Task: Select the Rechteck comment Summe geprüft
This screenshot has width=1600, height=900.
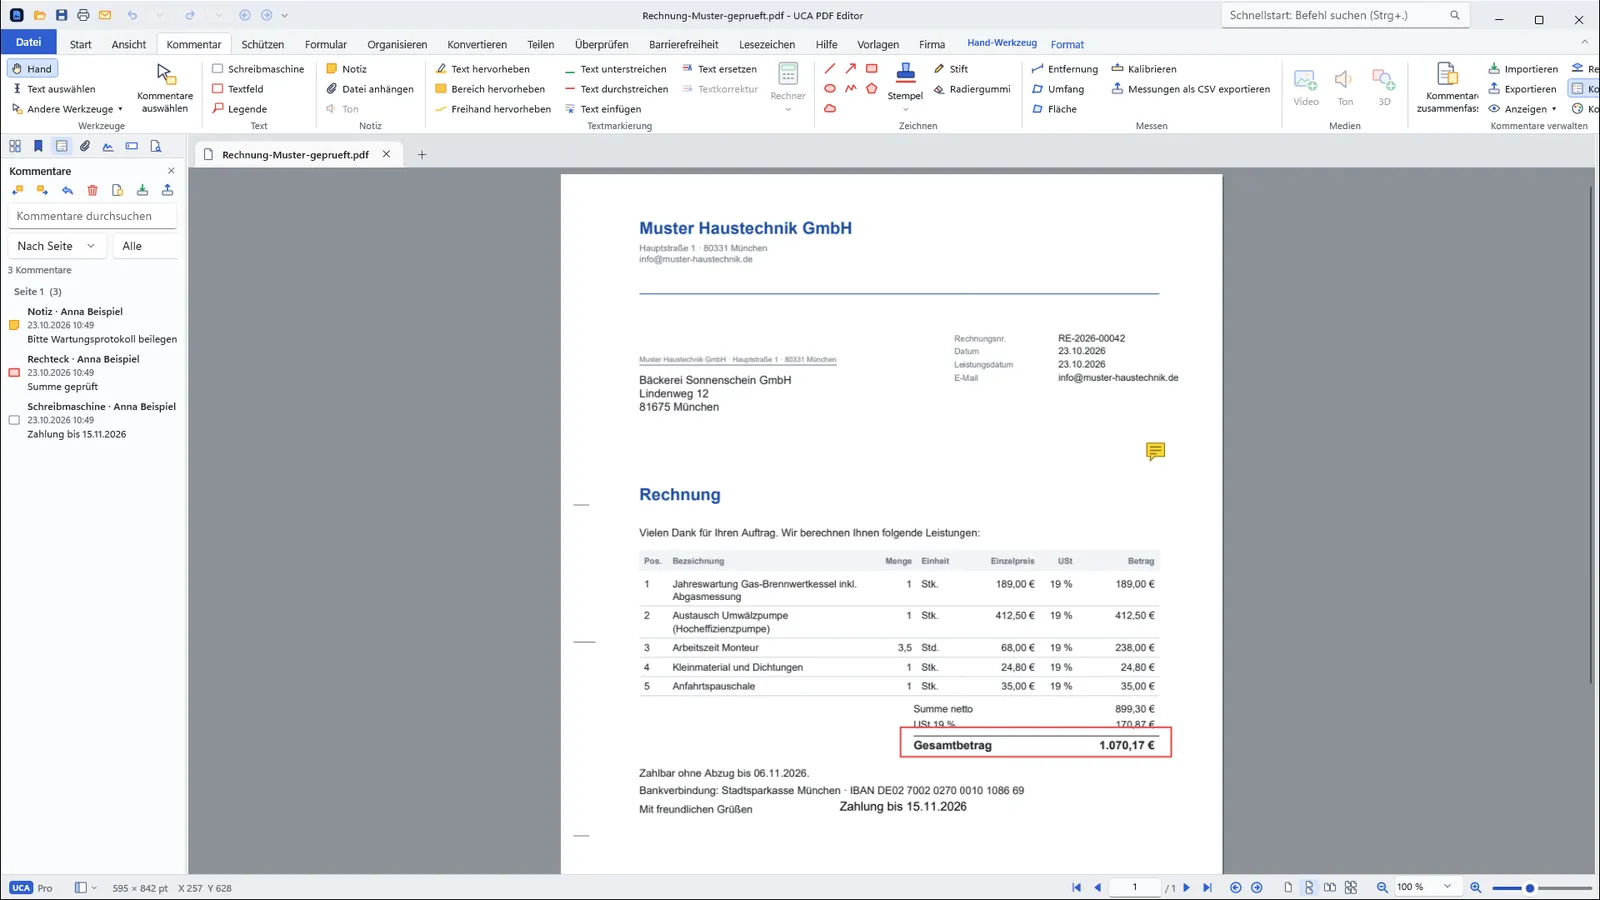Action: [x=93, y=372]
